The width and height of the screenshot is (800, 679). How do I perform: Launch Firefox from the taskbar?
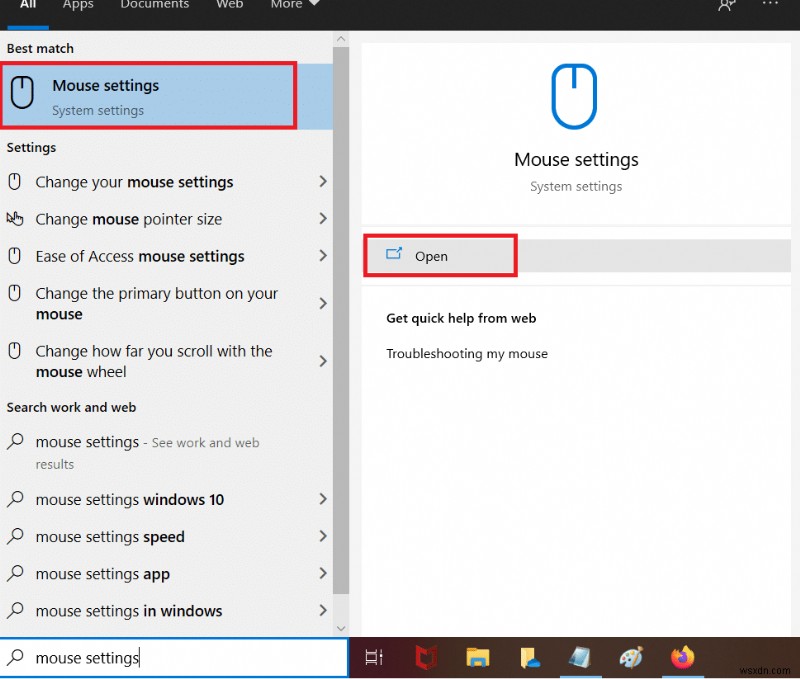pyautogui.click(x=684, y=658)
